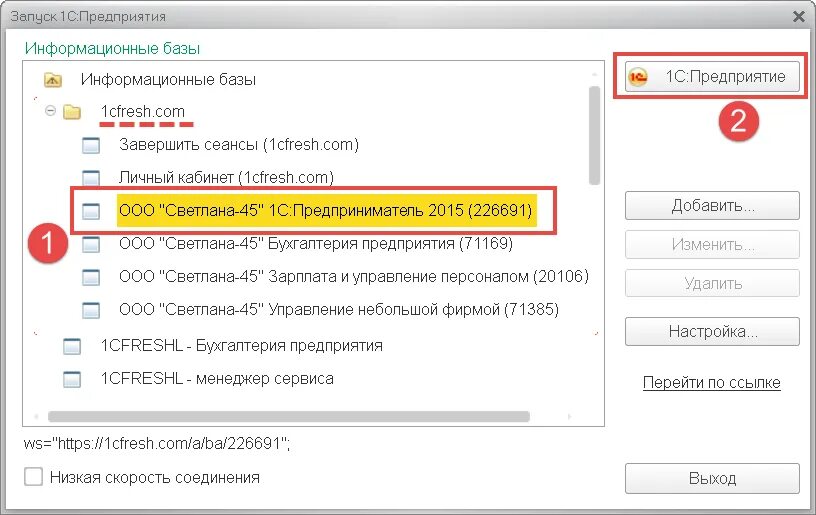Image resolution: width=816 pixels, height=515 pixels.
Task: Click the horizontal scrollbar left arrow
Action: click(36, 417)
